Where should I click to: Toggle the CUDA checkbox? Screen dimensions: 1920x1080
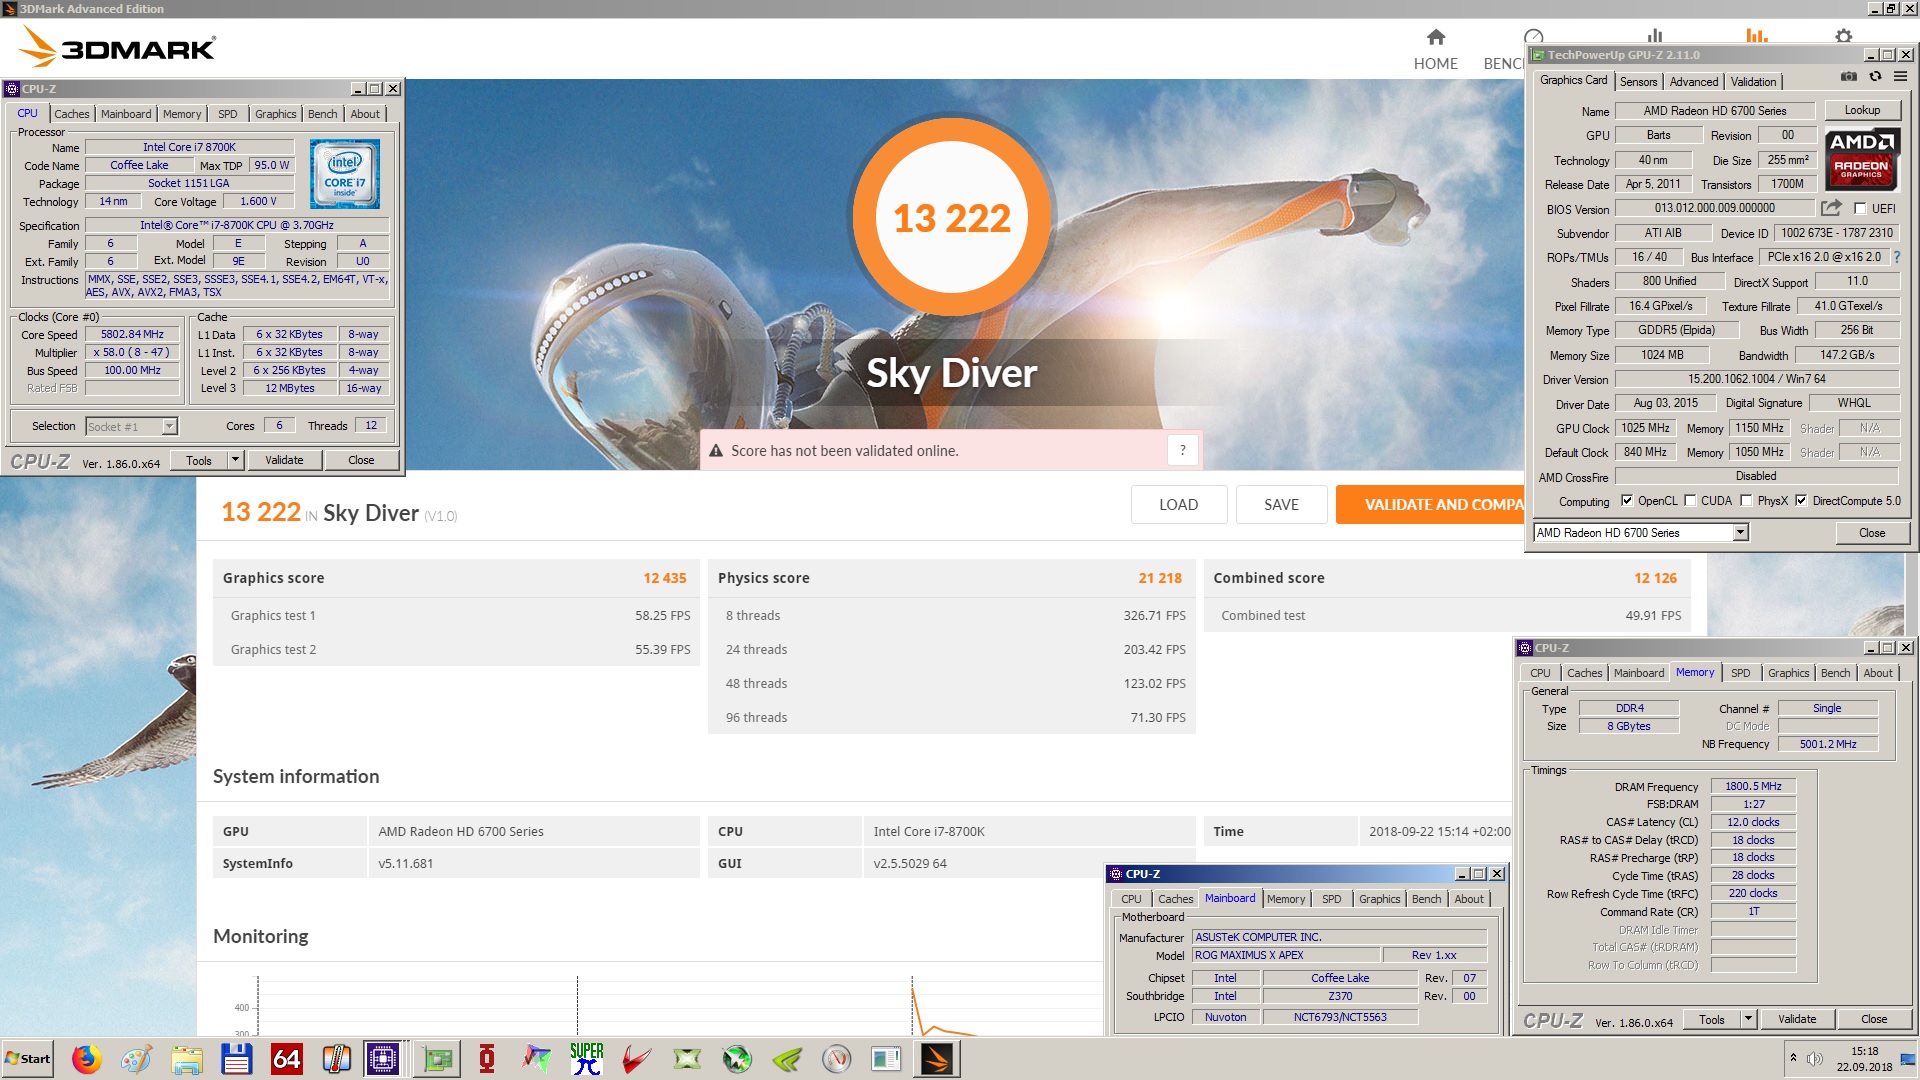point(1690,501)
